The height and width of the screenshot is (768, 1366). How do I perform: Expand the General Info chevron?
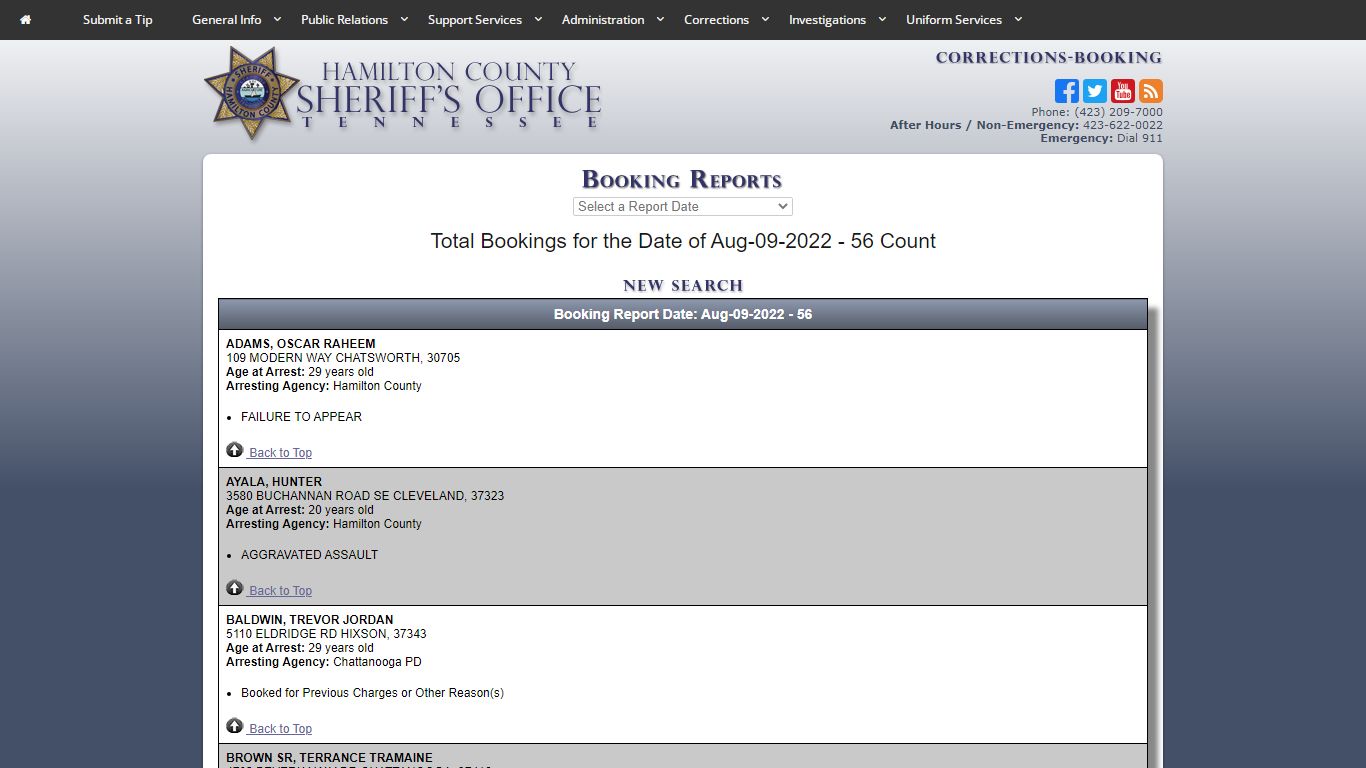pos(277,19)
